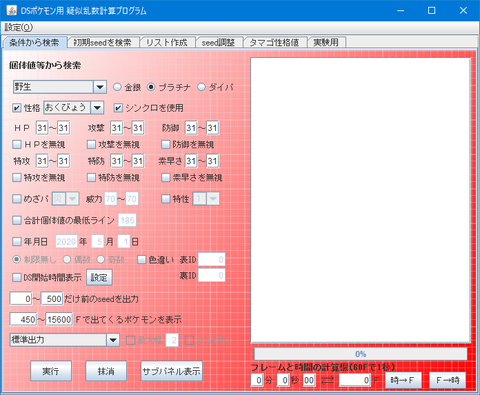Click the 攻撃 minimum value field
Screen dimensions: 480x395
[116, 128]
